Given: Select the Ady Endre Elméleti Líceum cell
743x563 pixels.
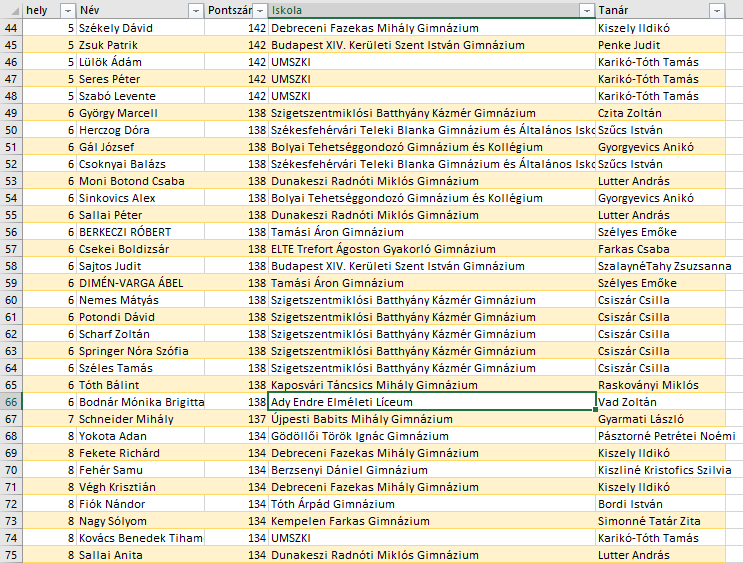Looking at the screenshot, I should [430, 402].
